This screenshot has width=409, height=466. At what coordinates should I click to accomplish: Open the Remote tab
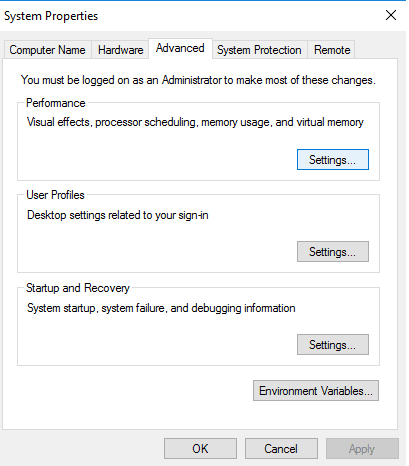click(x=332, y=50)
